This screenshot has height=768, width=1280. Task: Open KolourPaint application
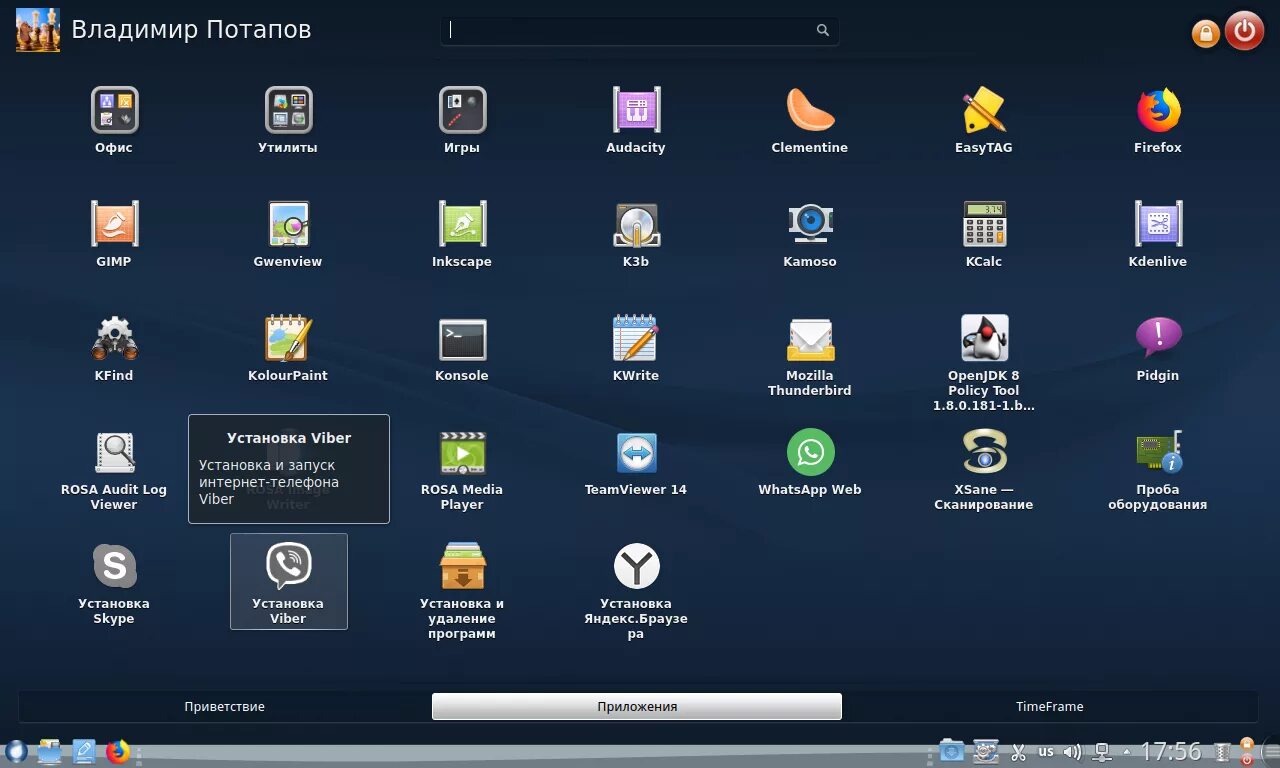point(288,348)
